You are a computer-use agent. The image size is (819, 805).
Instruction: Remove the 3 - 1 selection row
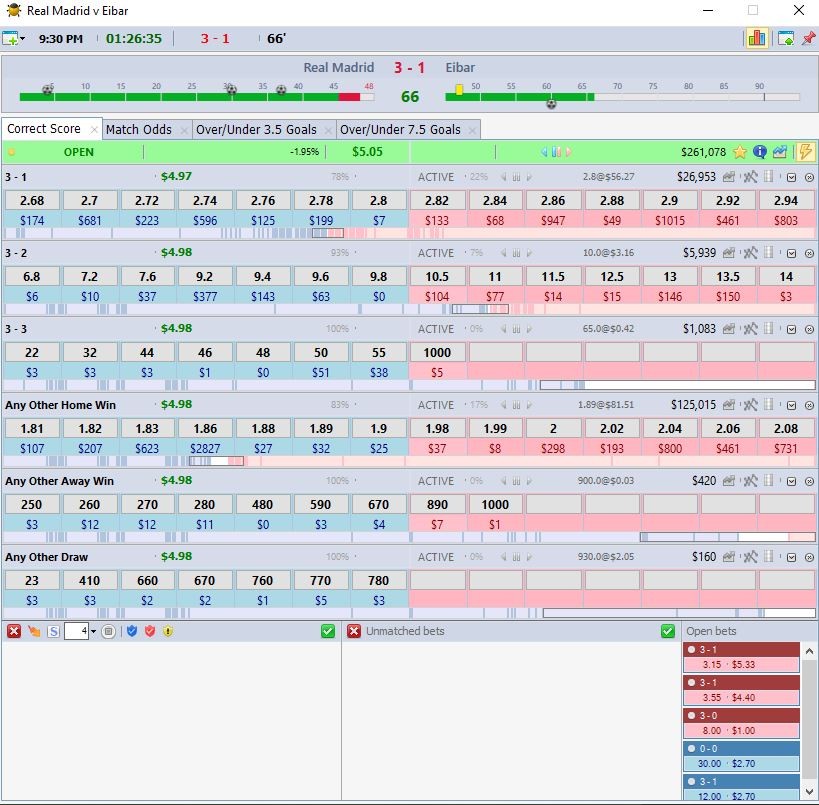[x=809, y=178]
